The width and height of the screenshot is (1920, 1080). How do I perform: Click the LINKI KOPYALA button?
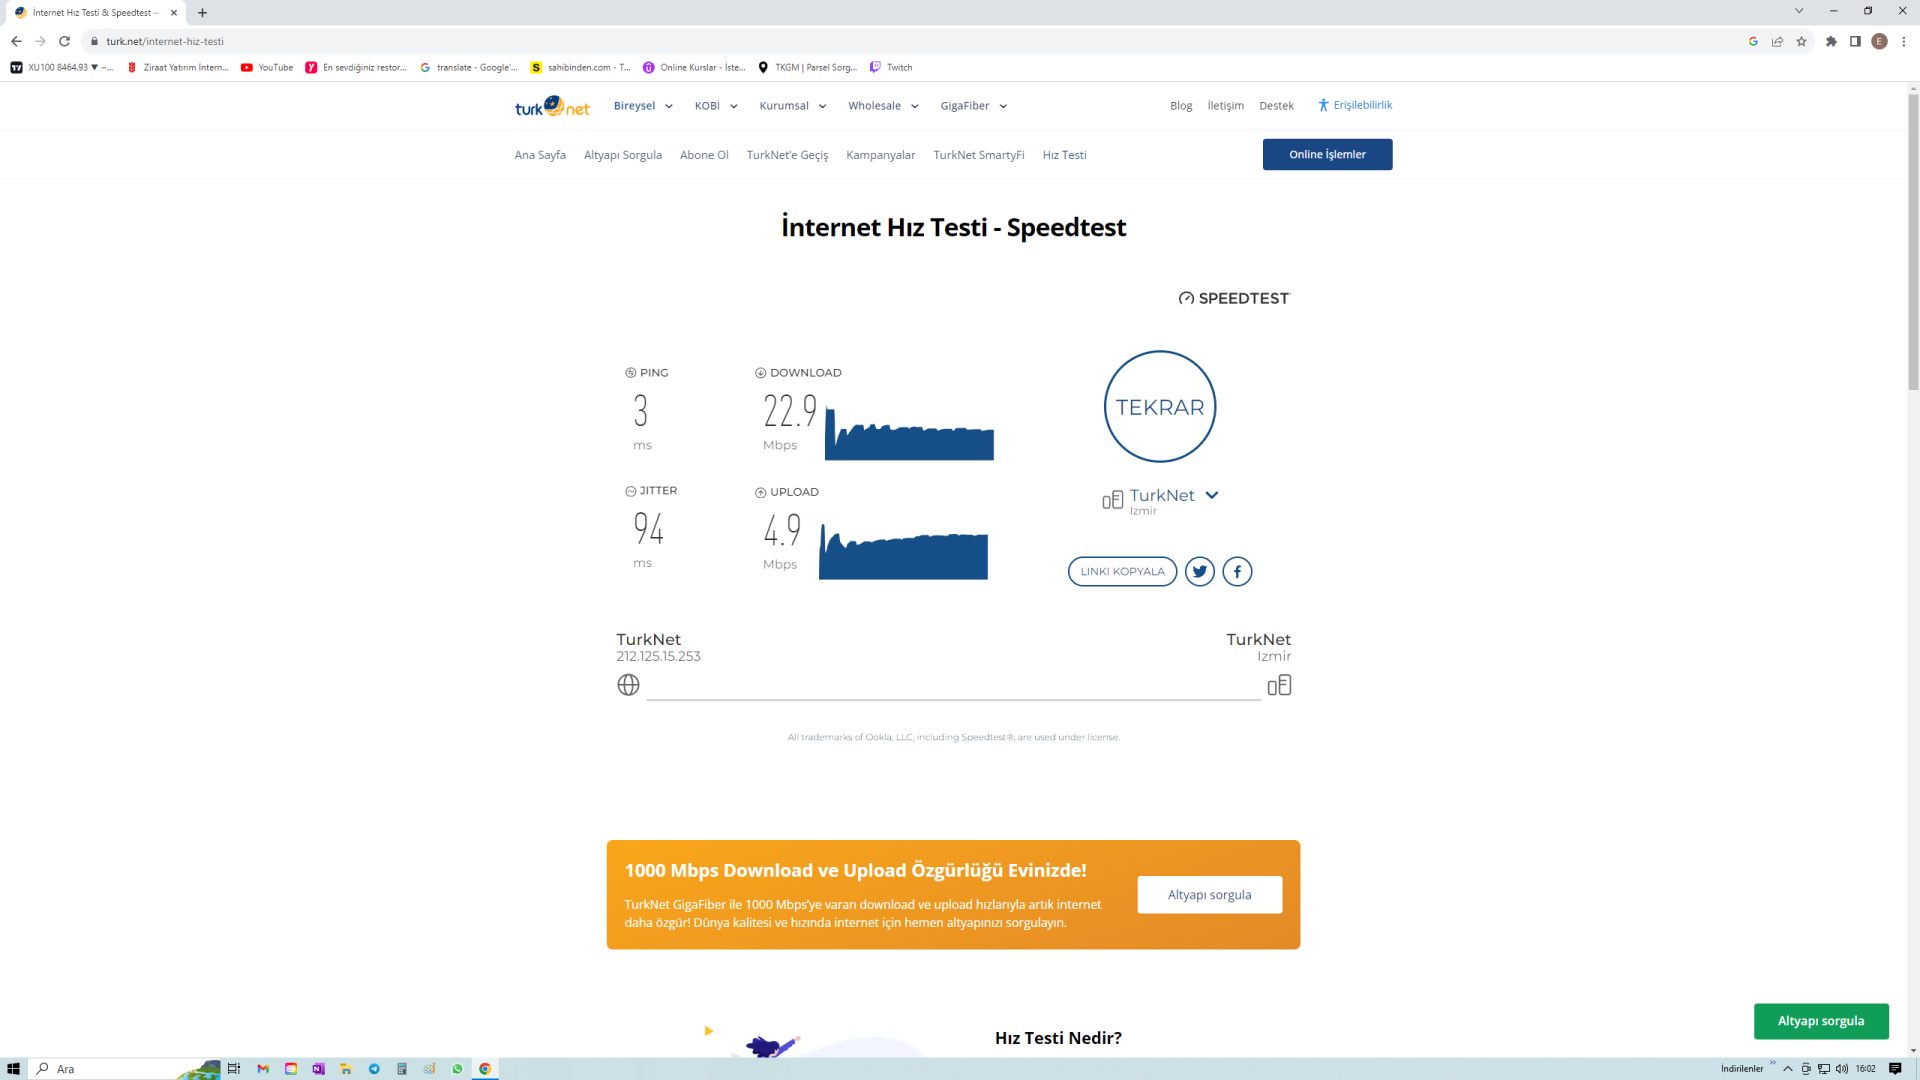click(1122, 572)
